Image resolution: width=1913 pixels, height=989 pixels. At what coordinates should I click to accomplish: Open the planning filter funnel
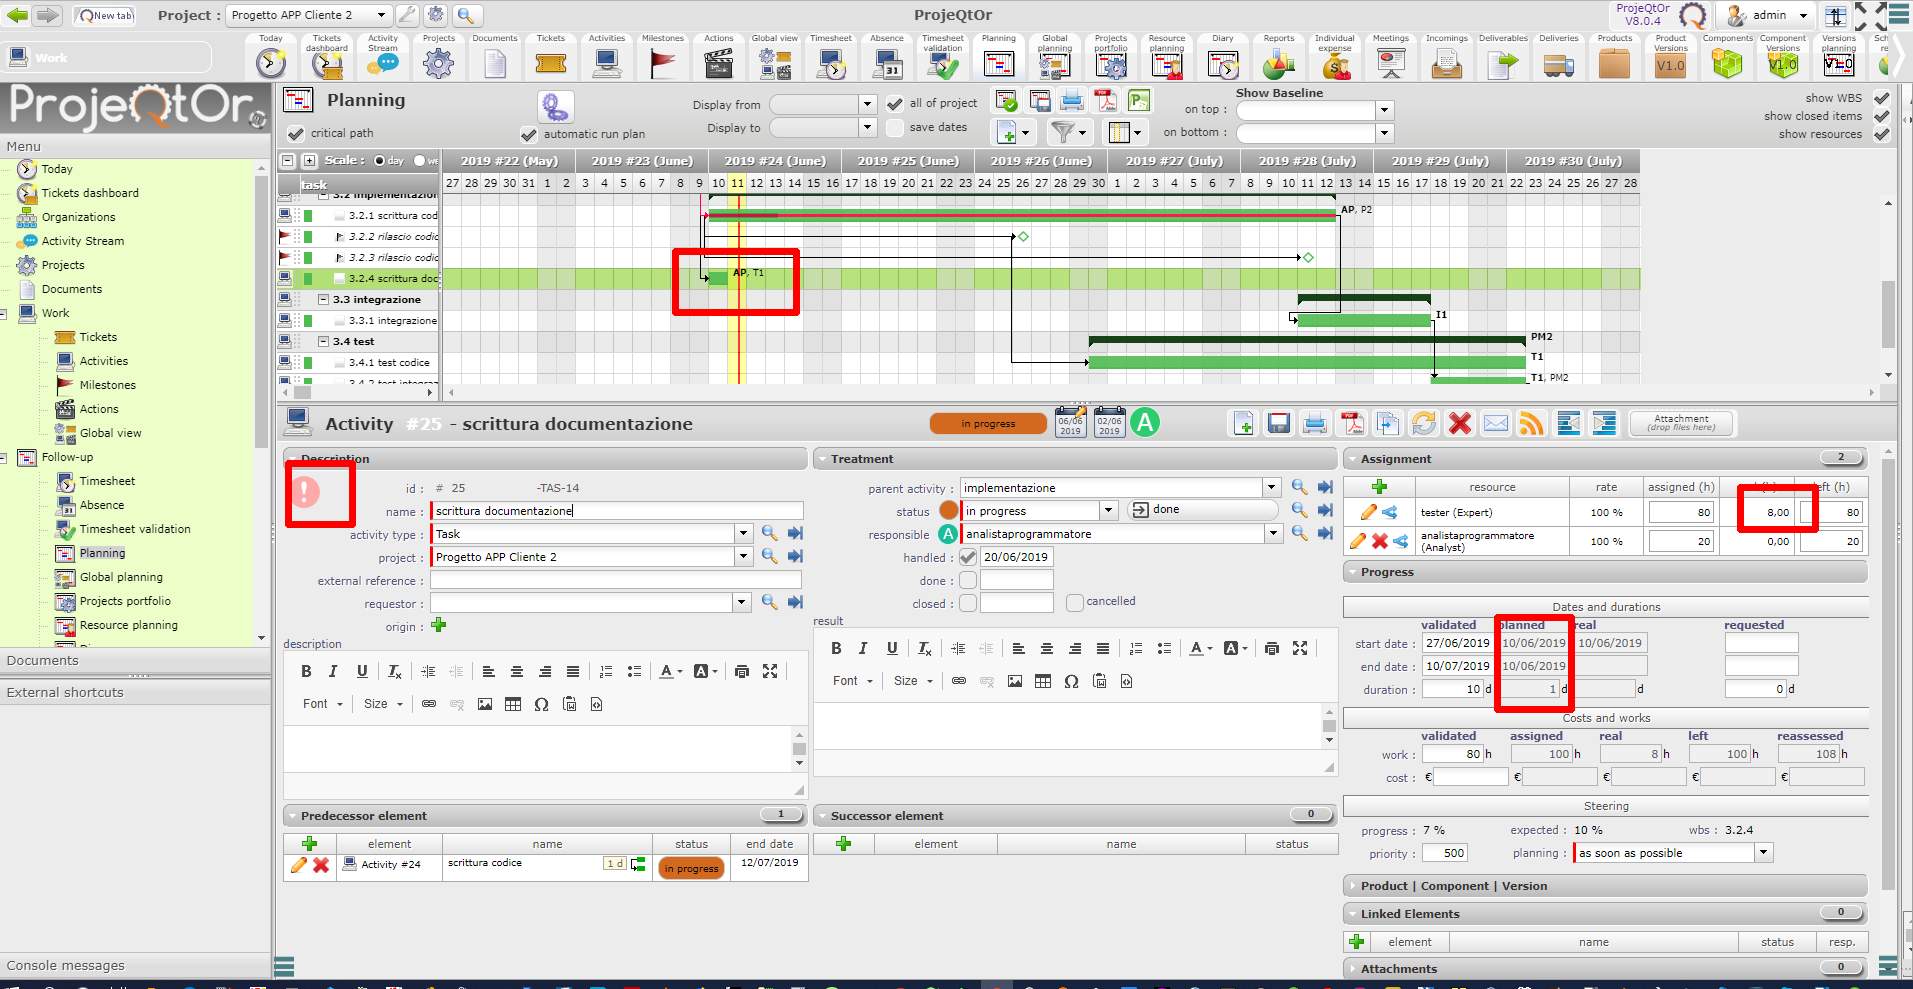(x=1063, y=132)
